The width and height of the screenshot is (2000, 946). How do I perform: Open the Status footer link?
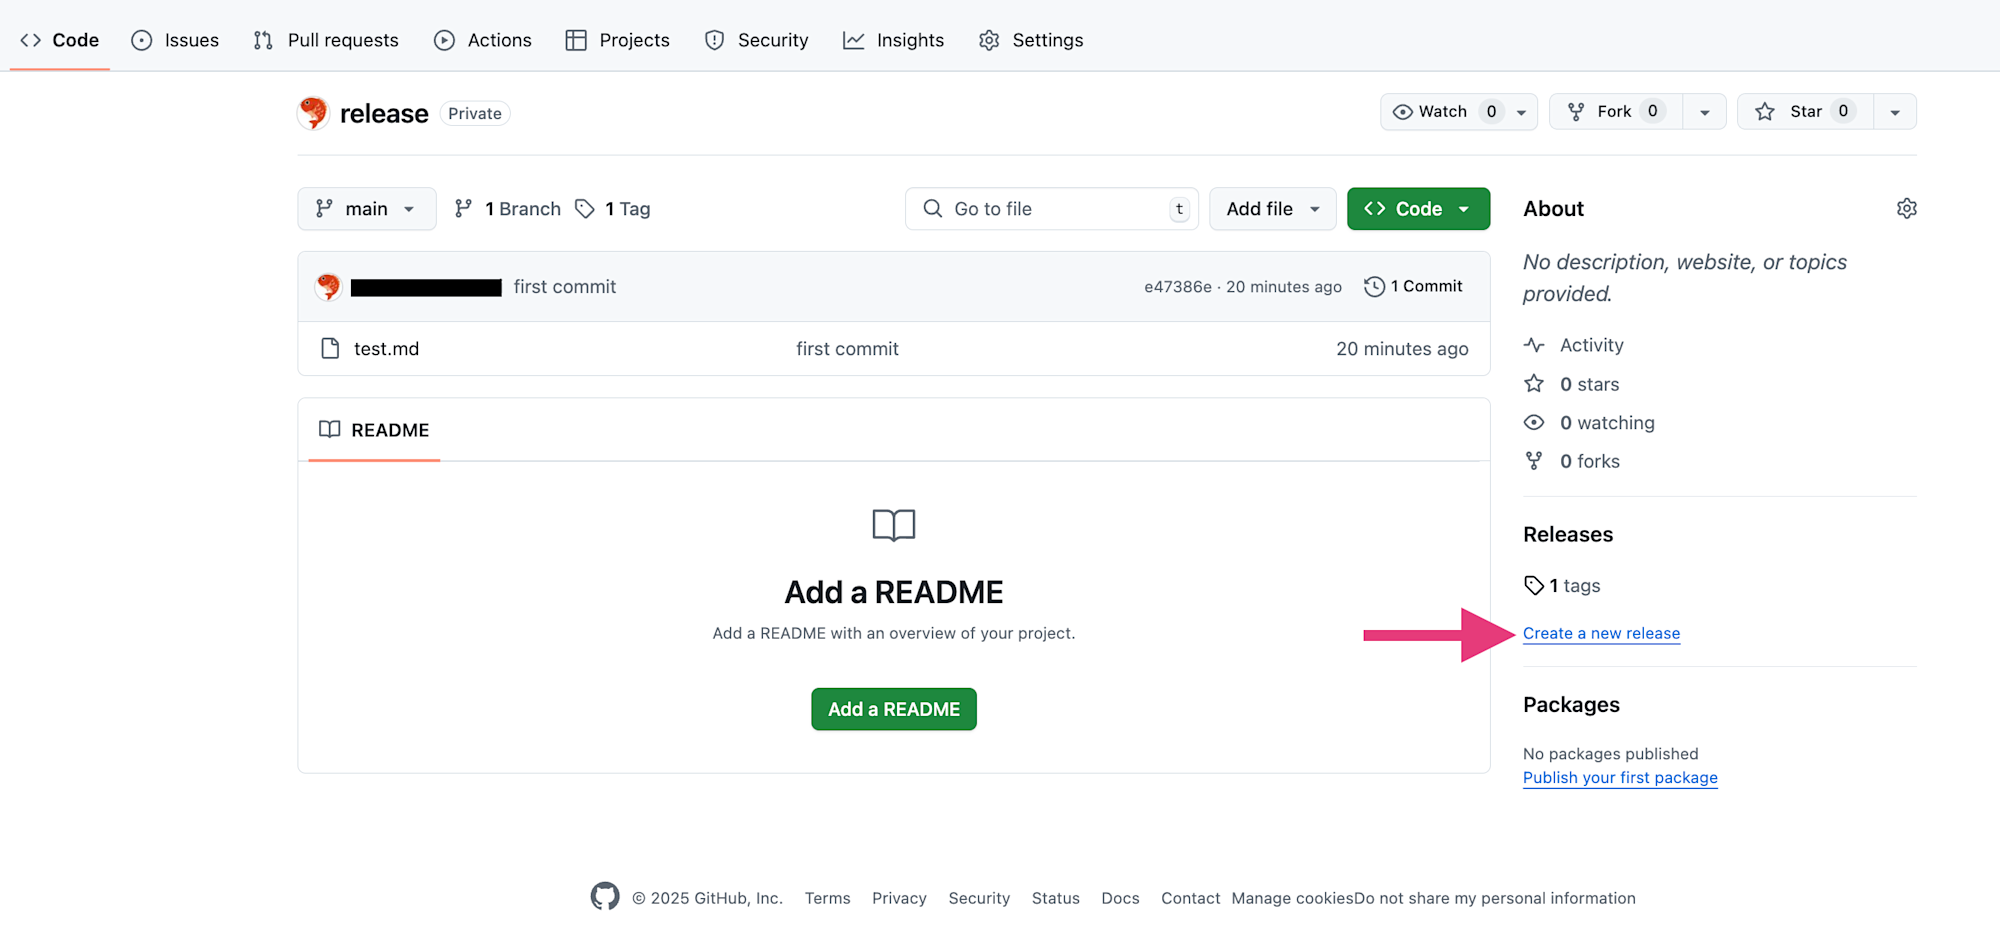coord(1056,898)
